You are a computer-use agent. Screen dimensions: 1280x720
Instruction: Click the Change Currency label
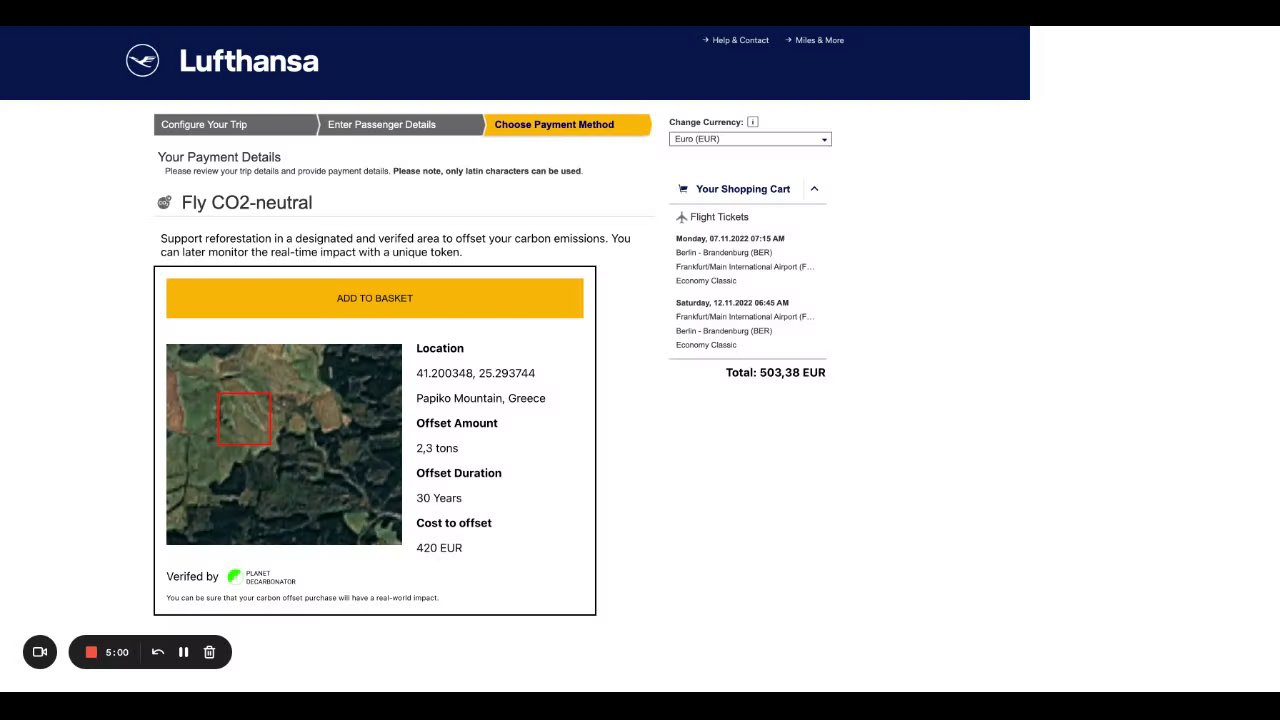[x=706, y=122]
